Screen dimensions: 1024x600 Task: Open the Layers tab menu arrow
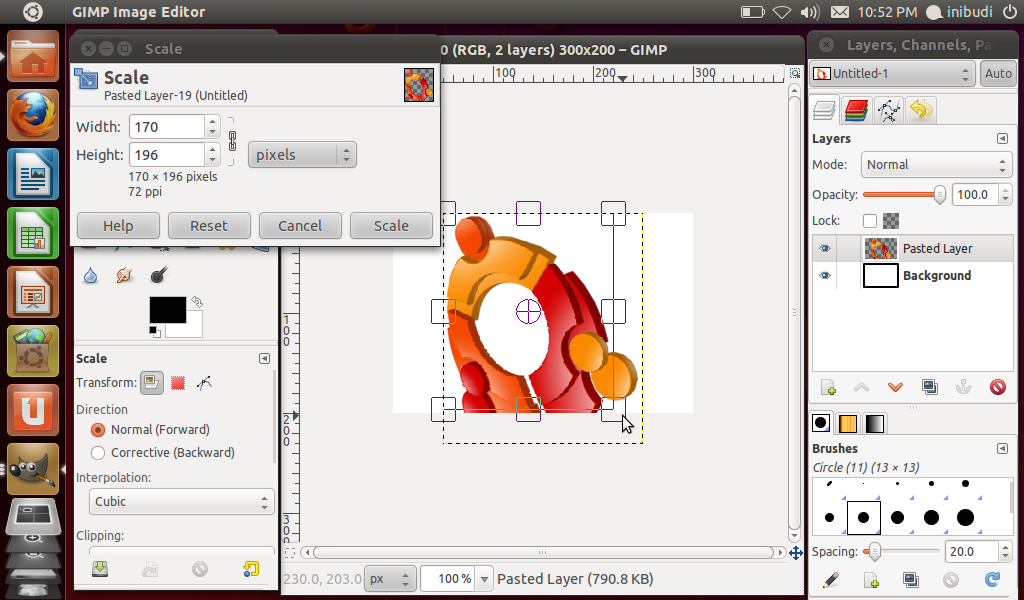click(1002, 138)
